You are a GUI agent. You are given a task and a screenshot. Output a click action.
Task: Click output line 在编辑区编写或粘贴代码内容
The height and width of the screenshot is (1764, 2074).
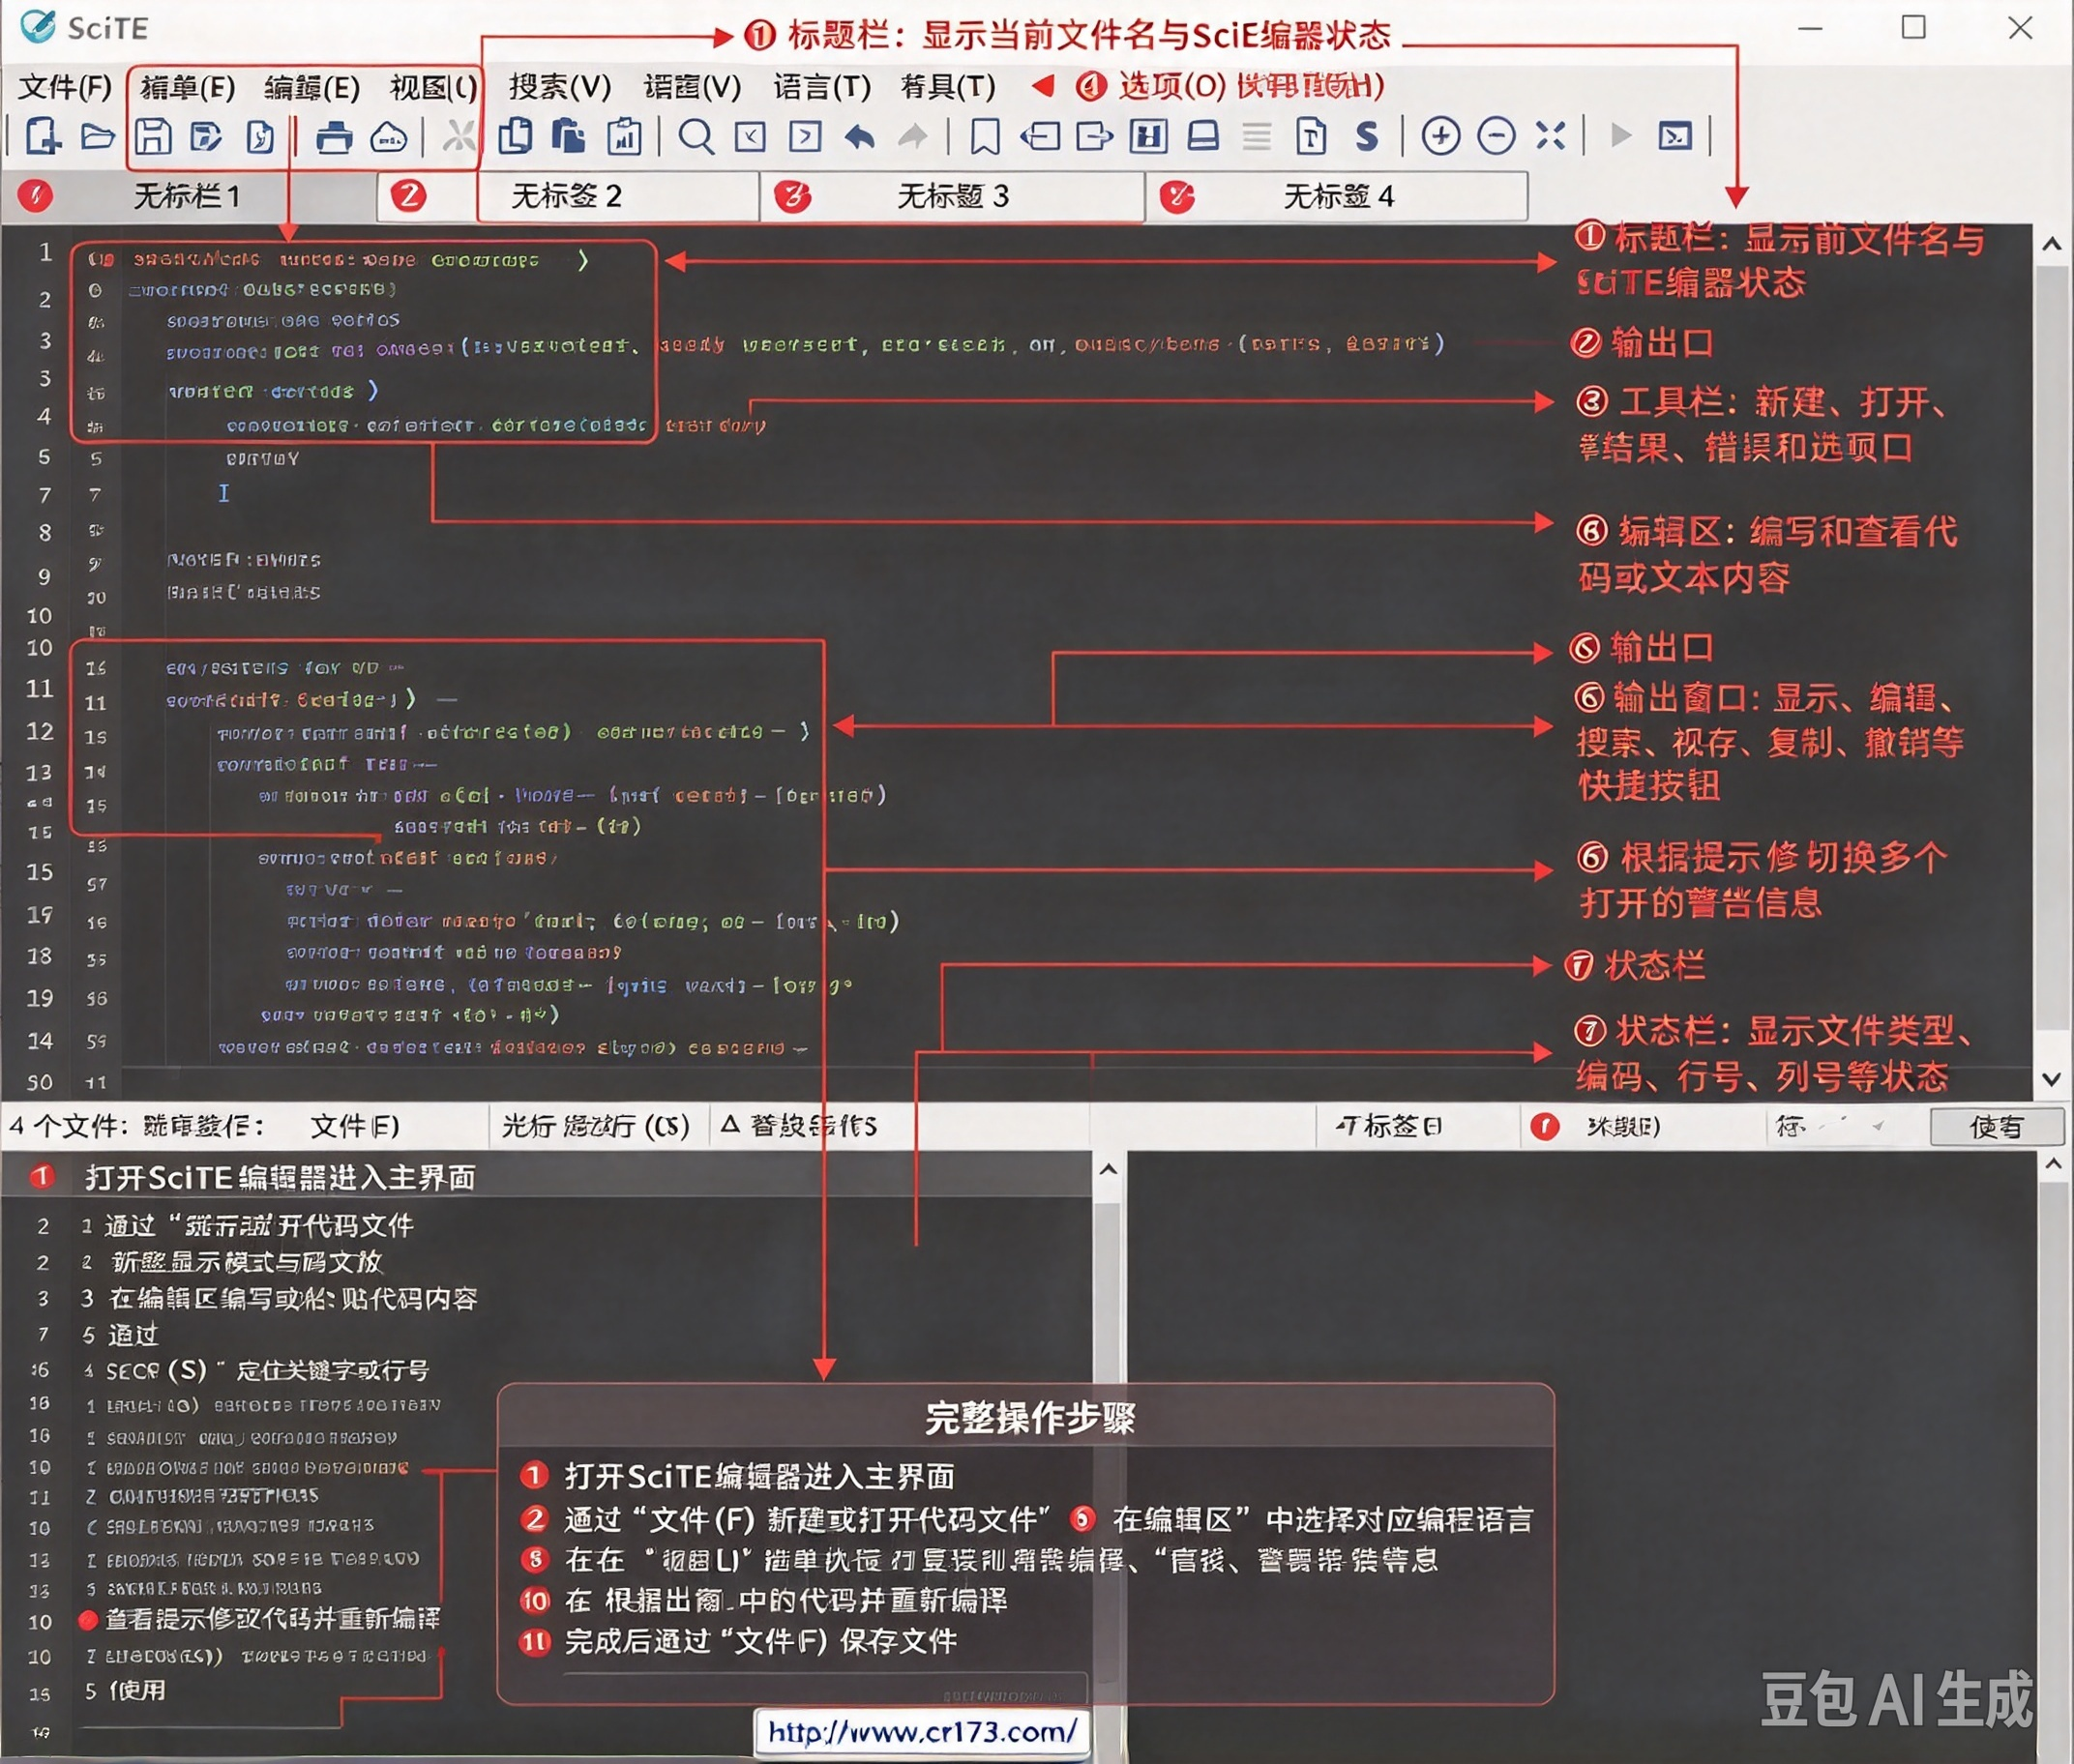pos(293,1298)
